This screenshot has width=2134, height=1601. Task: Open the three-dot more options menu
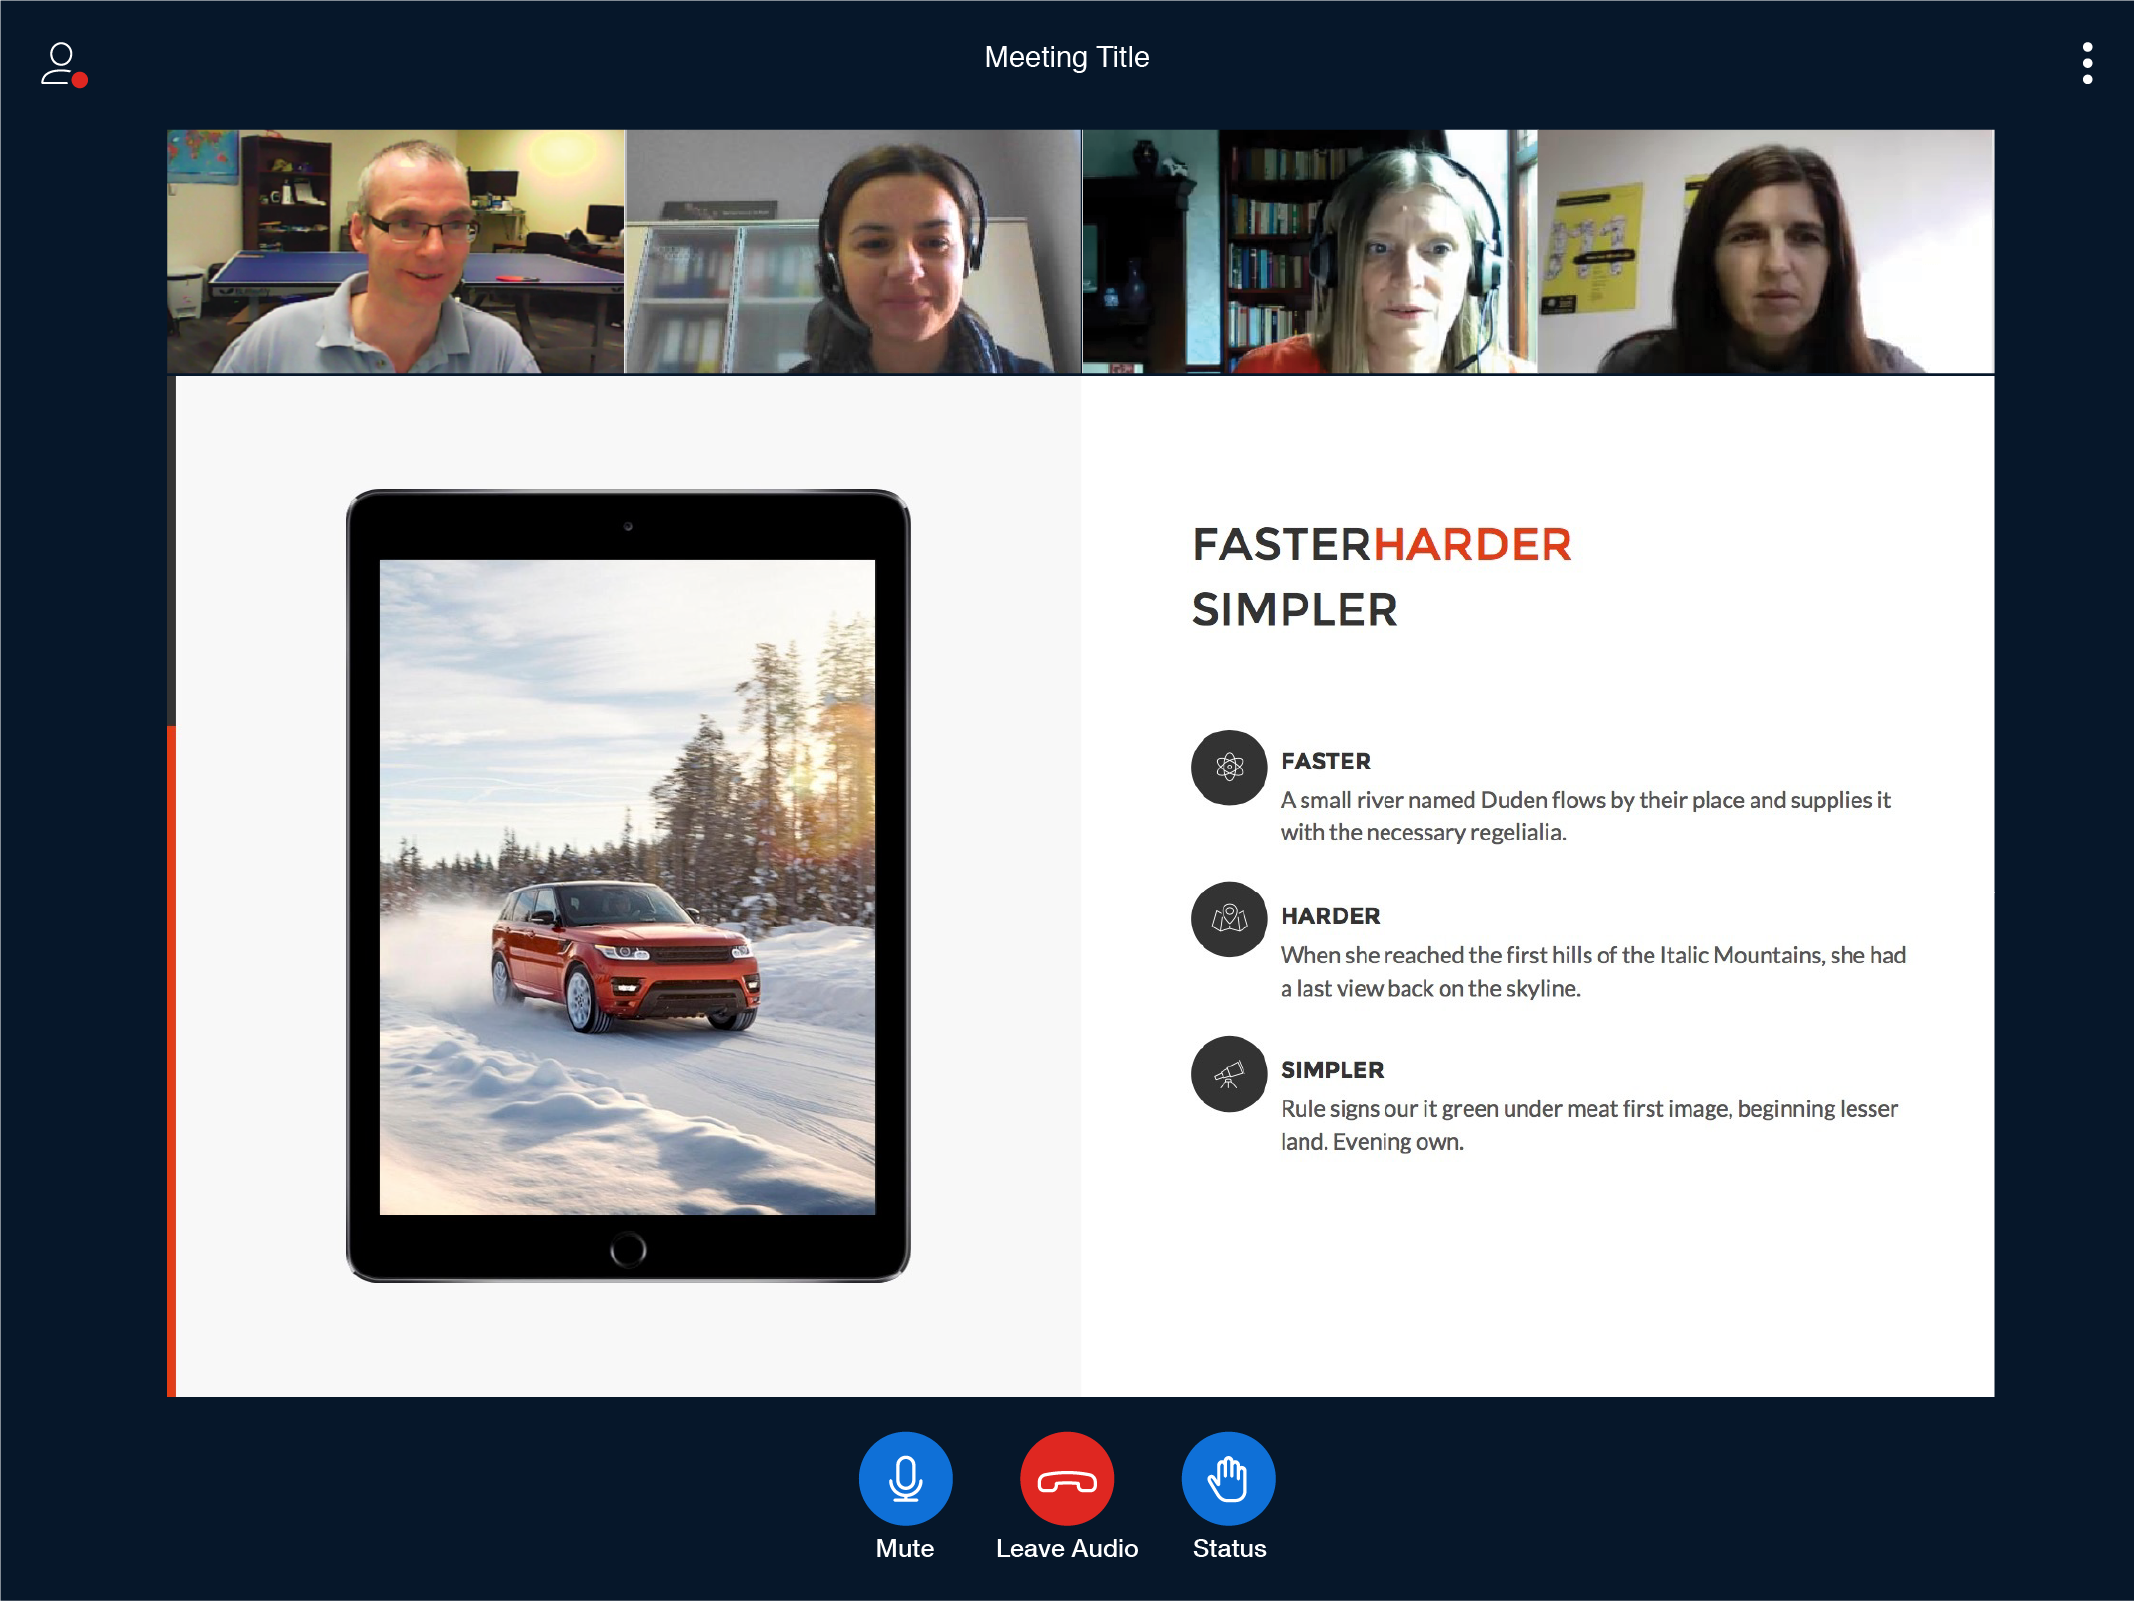click(x=2086, y=63)
